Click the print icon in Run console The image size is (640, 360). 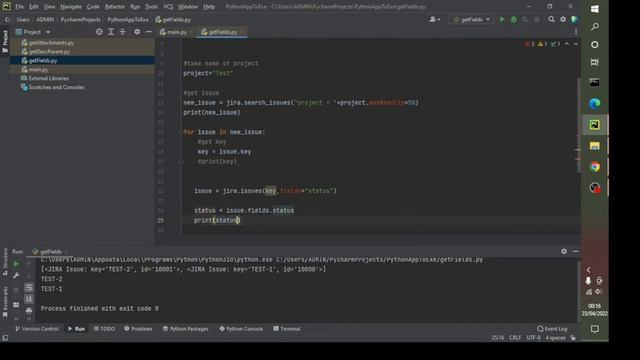(29, 311)
